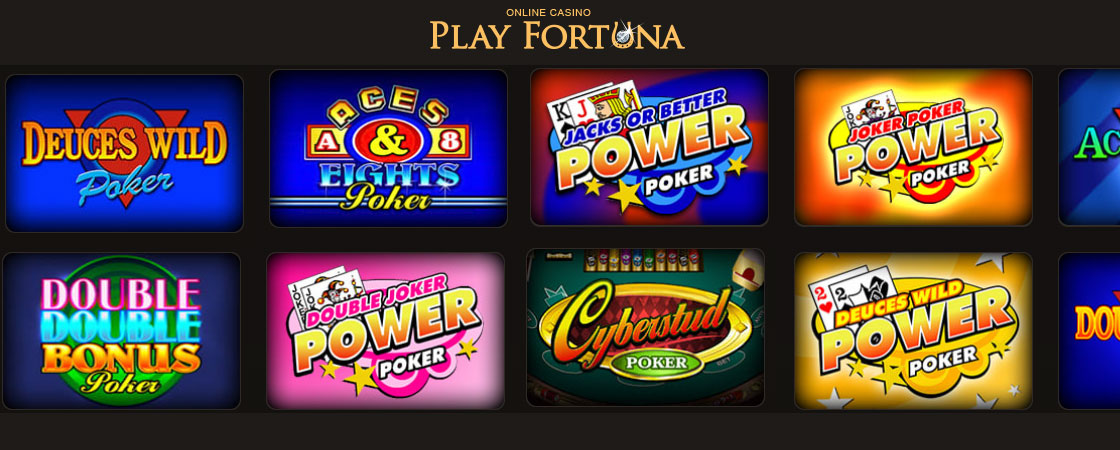The height and width of the screenshot is (450, 1120).
Task: Open the Deuces Wild Poker game tile
Action: [x=124, y=153]
